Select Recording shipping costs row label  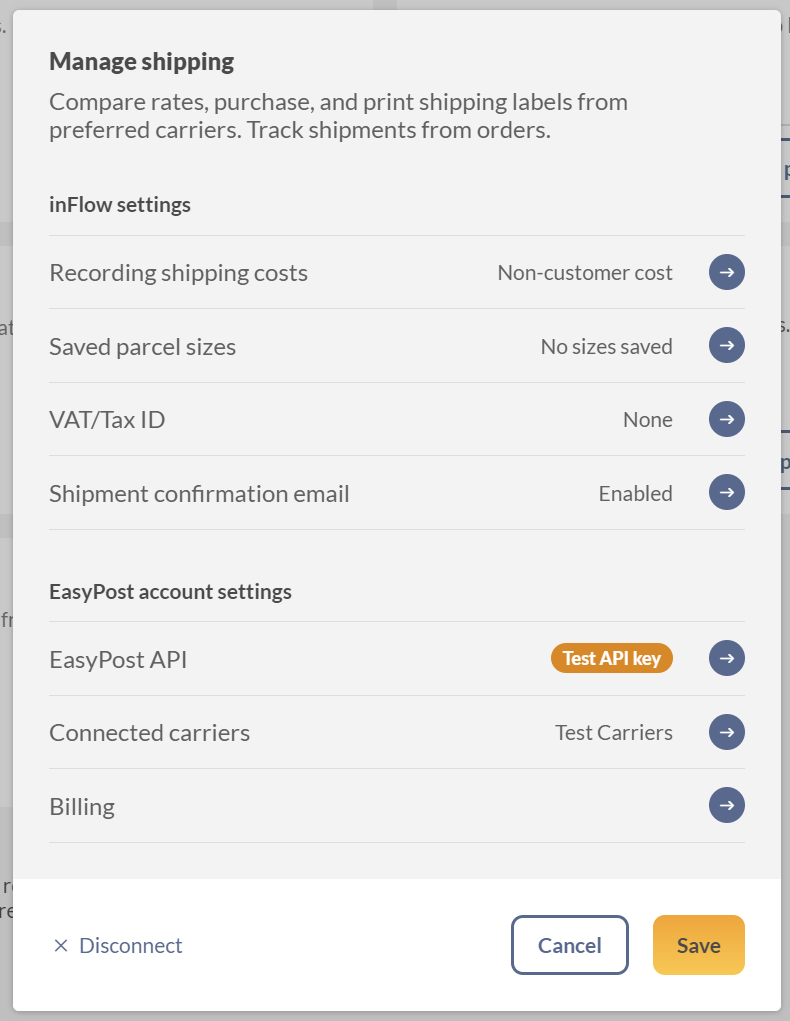(x=178, y=273)
